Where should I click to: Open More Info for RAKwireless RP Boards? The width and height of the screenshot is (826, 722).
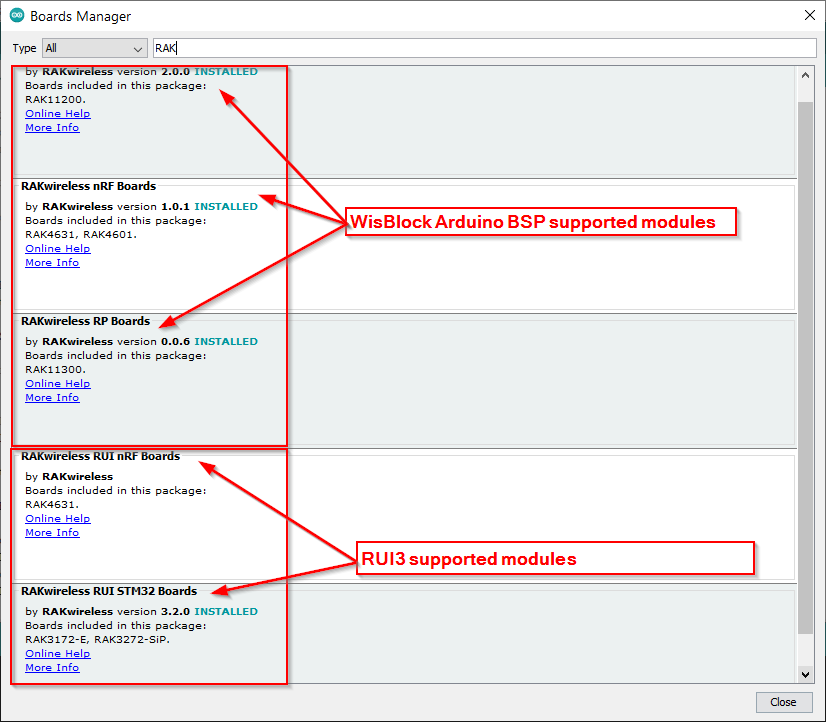(52, 398)
